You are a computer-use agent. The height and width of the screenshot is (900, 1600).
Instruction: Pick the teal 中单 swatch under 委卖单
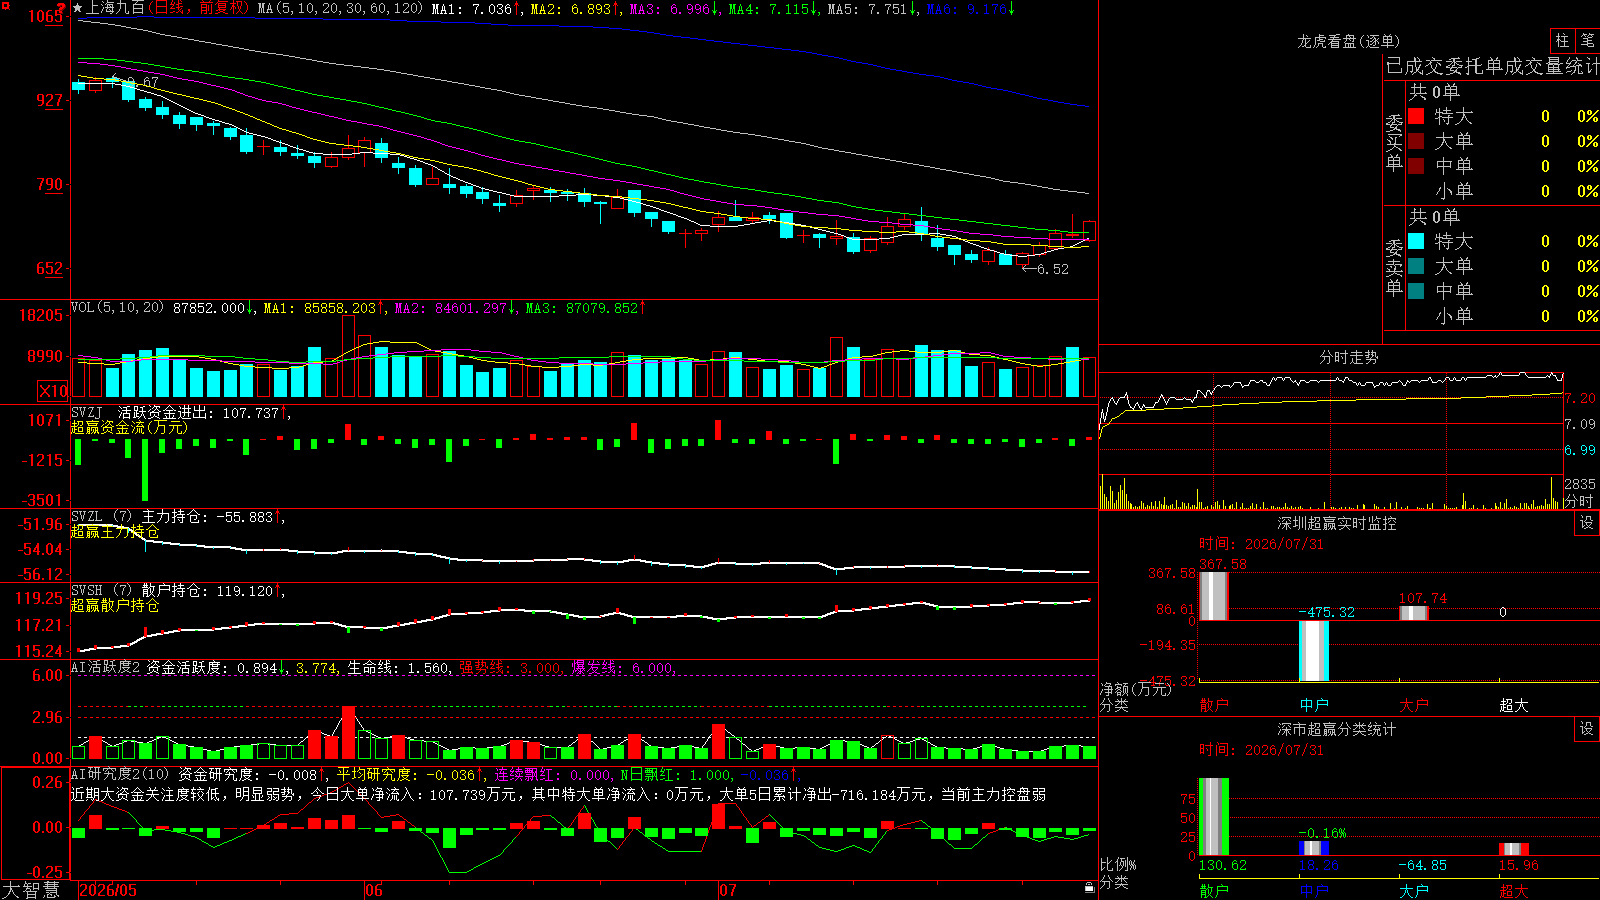[1416, 291]
